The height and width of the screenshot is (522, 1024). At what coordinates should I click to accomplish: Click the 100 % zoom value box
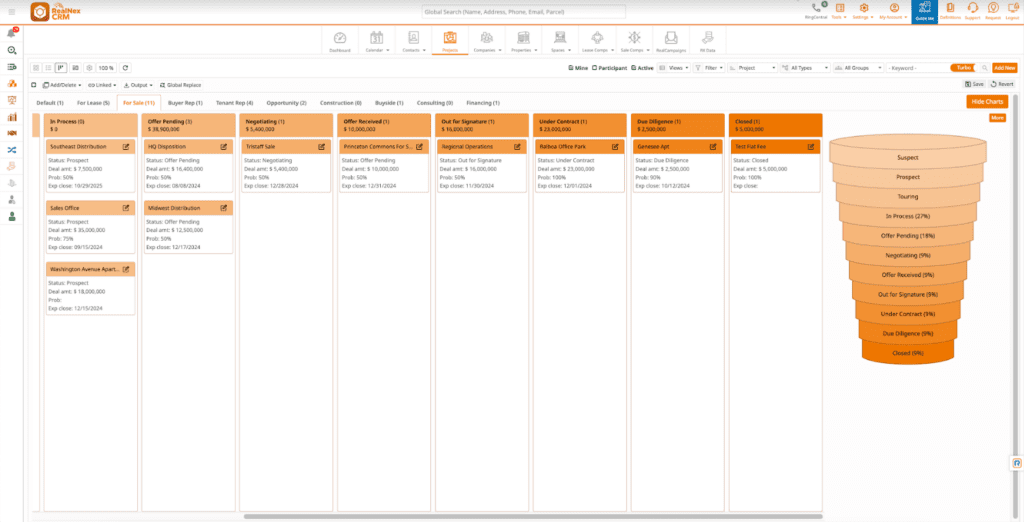pos(106,67)
